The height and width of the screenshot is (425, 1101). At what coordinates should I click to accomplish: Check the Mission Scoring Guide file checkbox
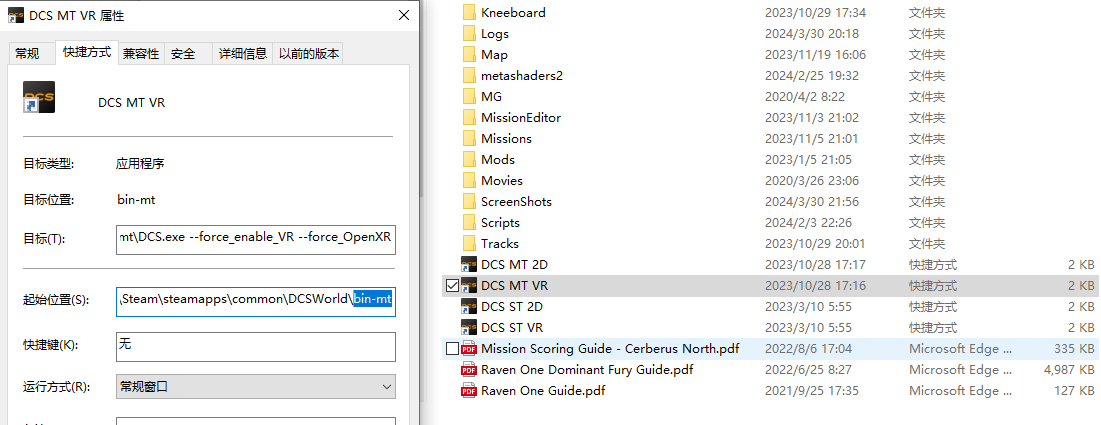click(x=452, y=348)
